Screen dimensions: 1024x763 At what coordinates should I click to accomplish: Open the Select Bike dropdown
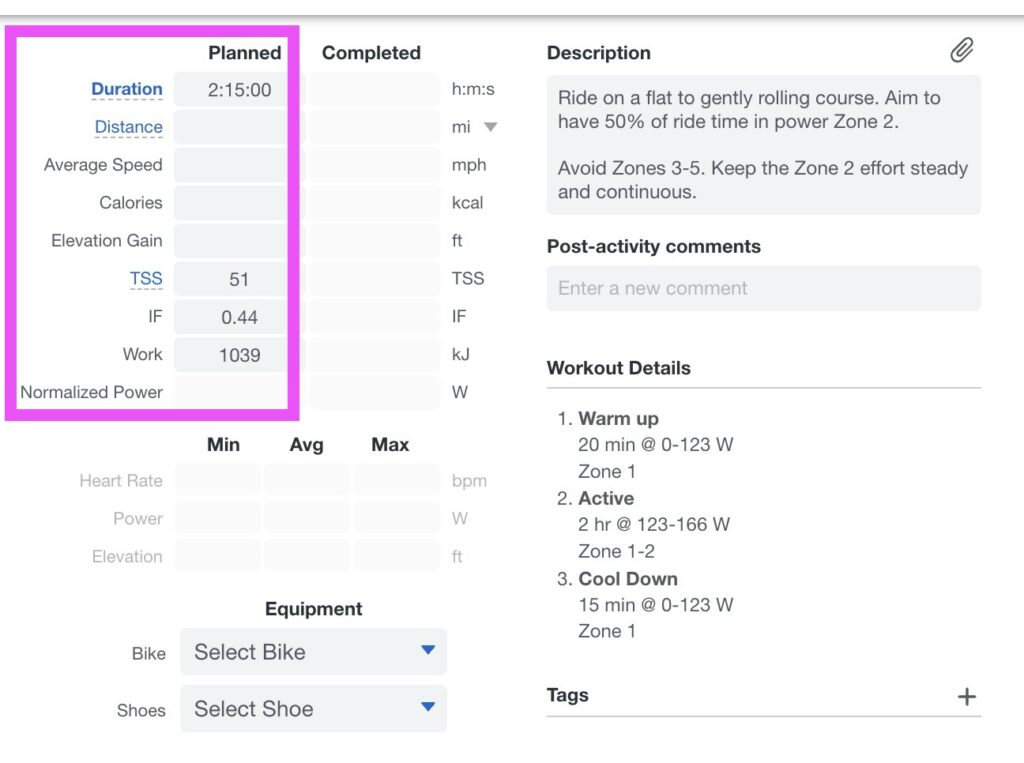(313, 652)
